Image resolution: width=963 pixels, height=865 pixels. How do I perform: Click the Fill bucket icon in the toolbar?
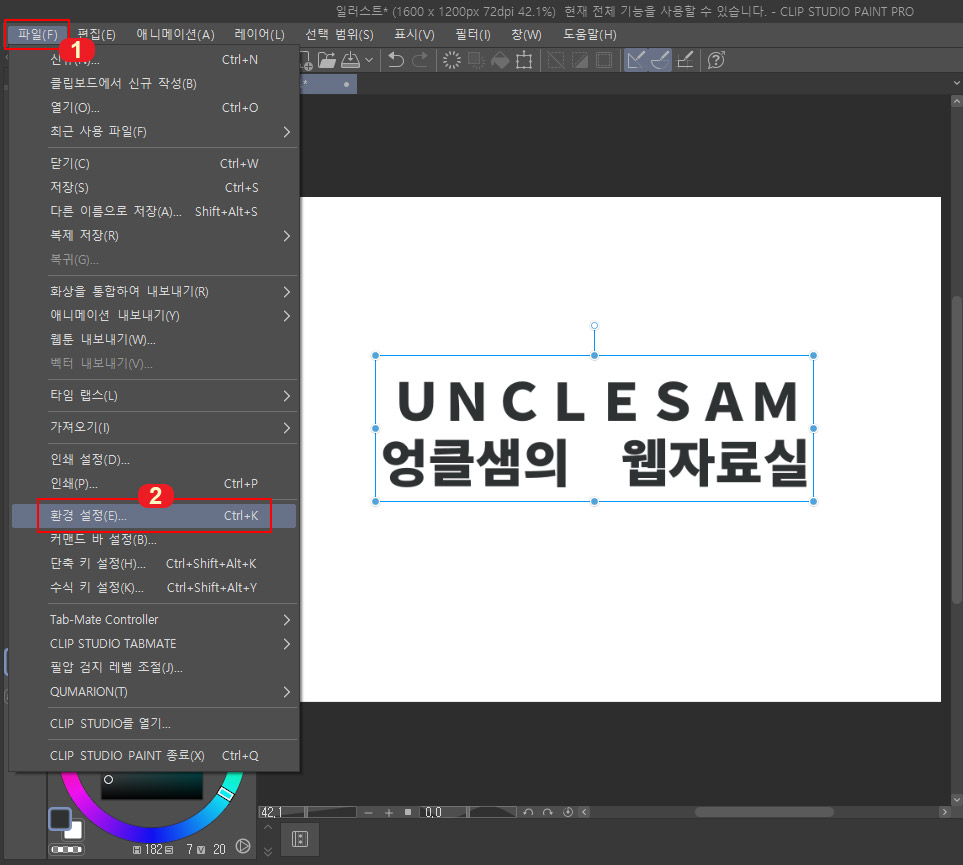coord(500,60)
